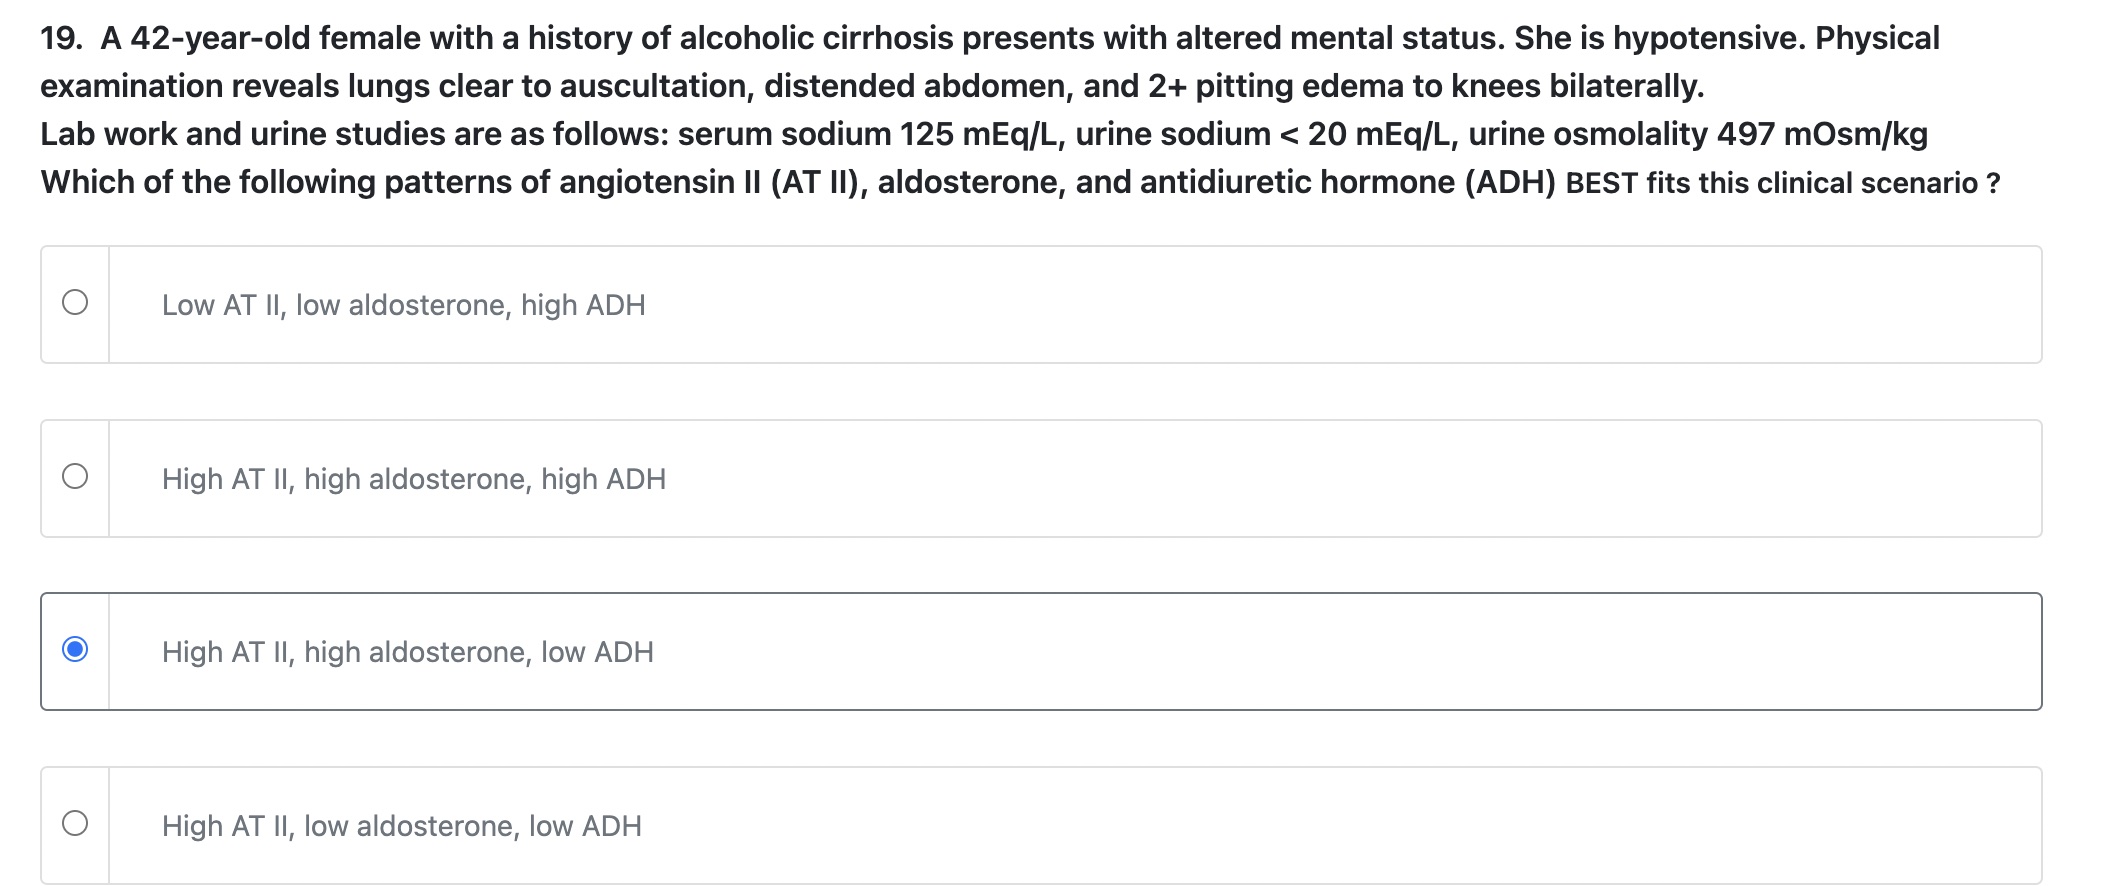Click answer text 'High AT II, high aldosterone, low ADH'
Image resolution: width=2108 pixels, height=886 pixels.
(407, 652)
